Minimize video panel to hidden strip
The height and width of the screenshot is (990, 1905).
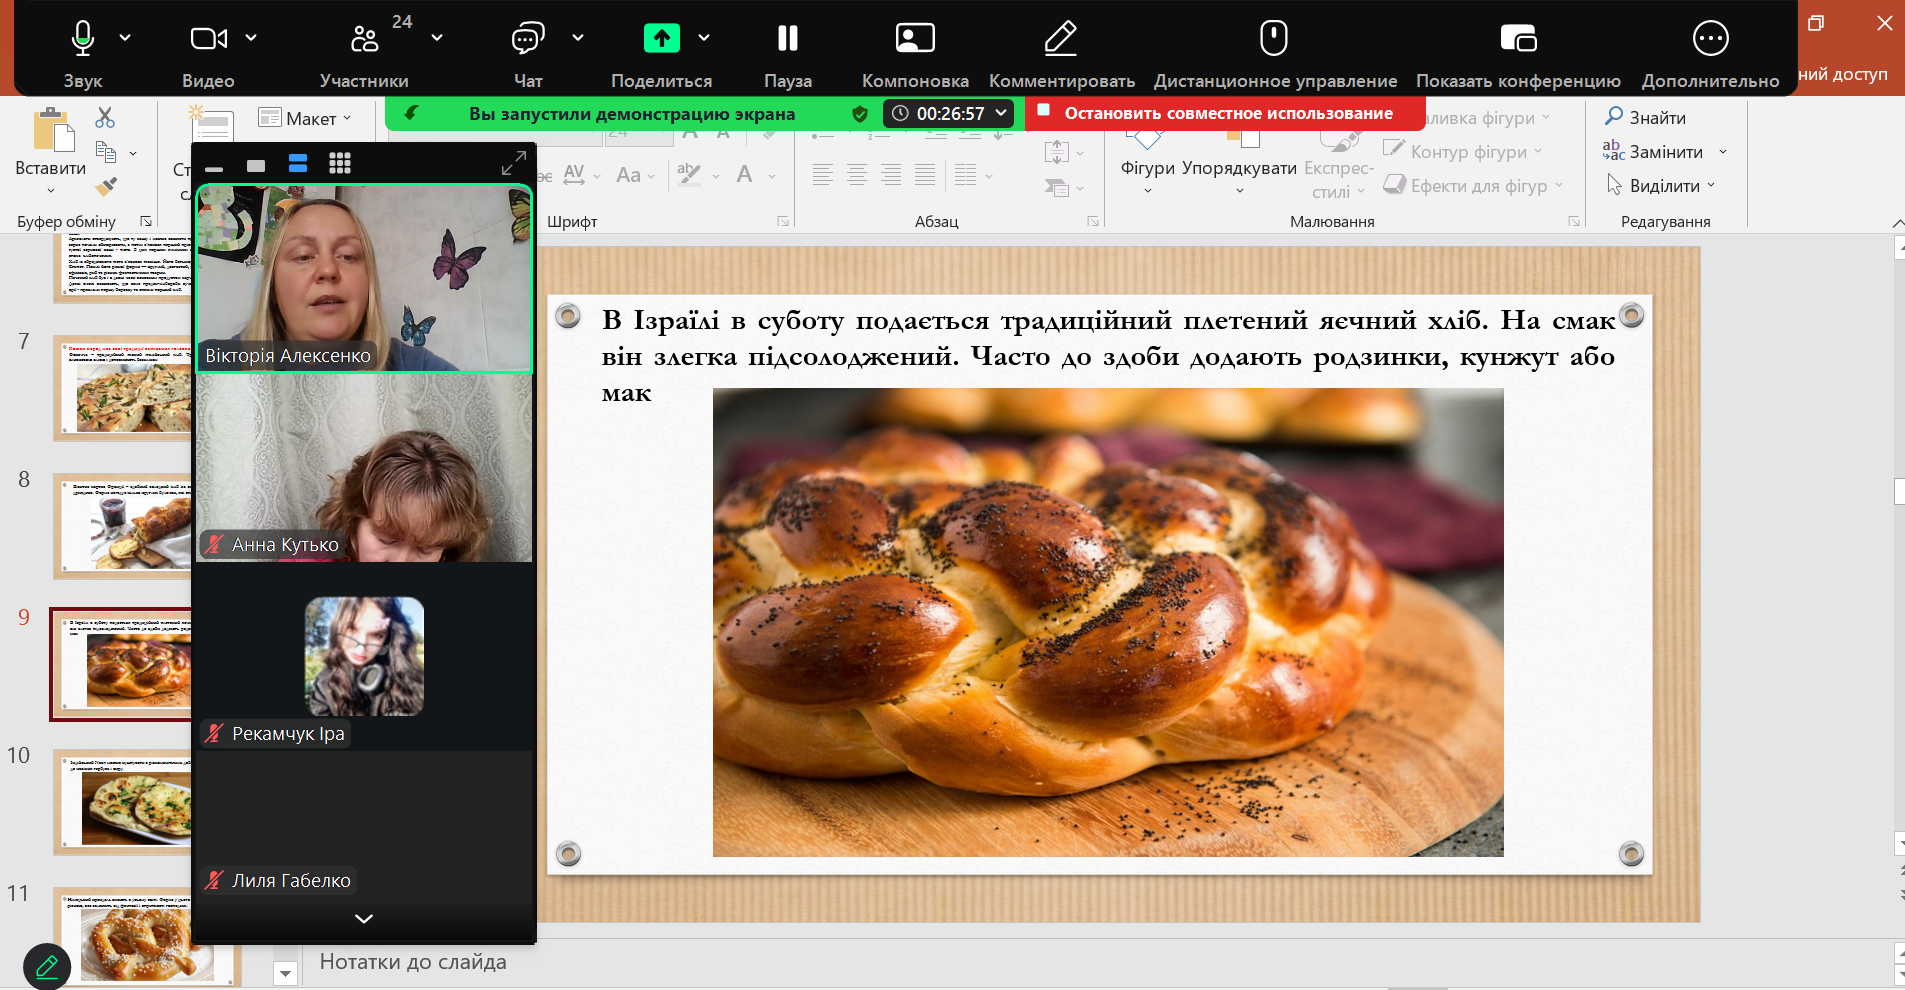tap(214, 166)
